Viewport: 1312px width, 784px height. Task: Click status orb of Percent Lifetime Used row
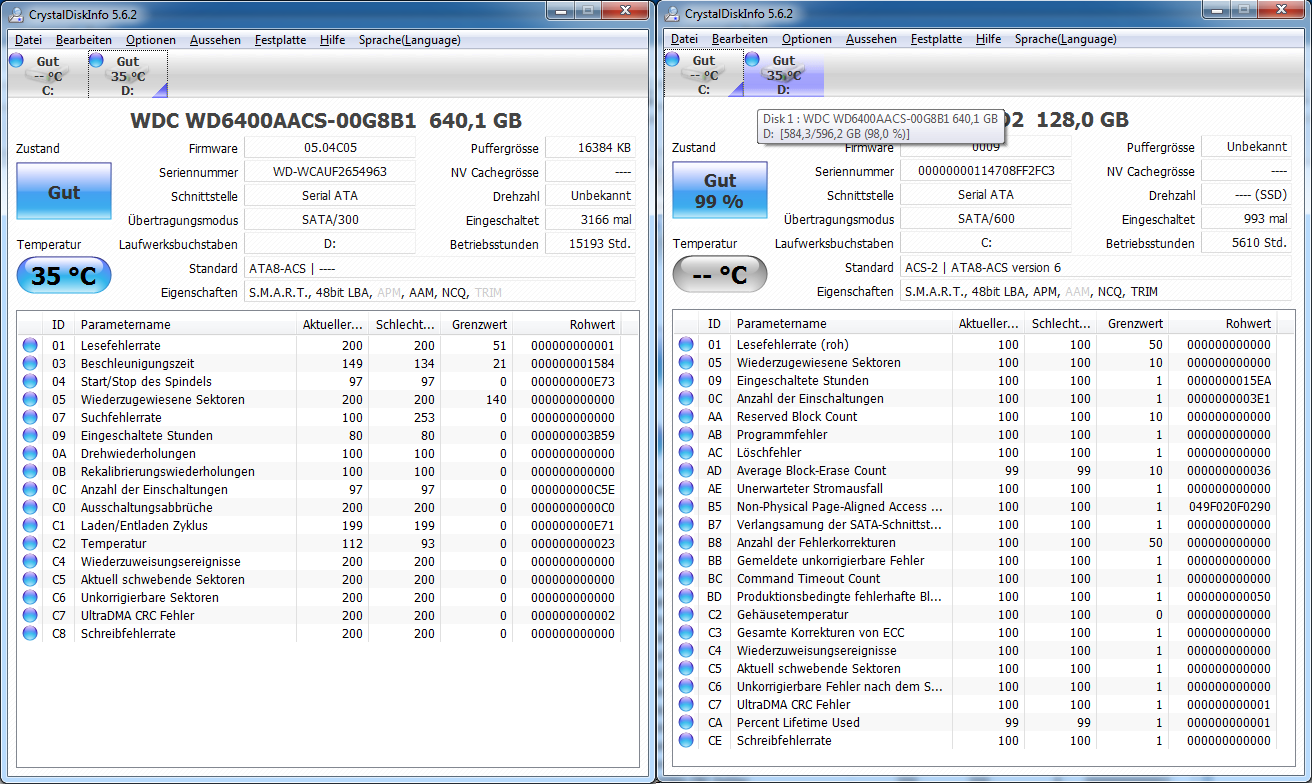[686, 722]
